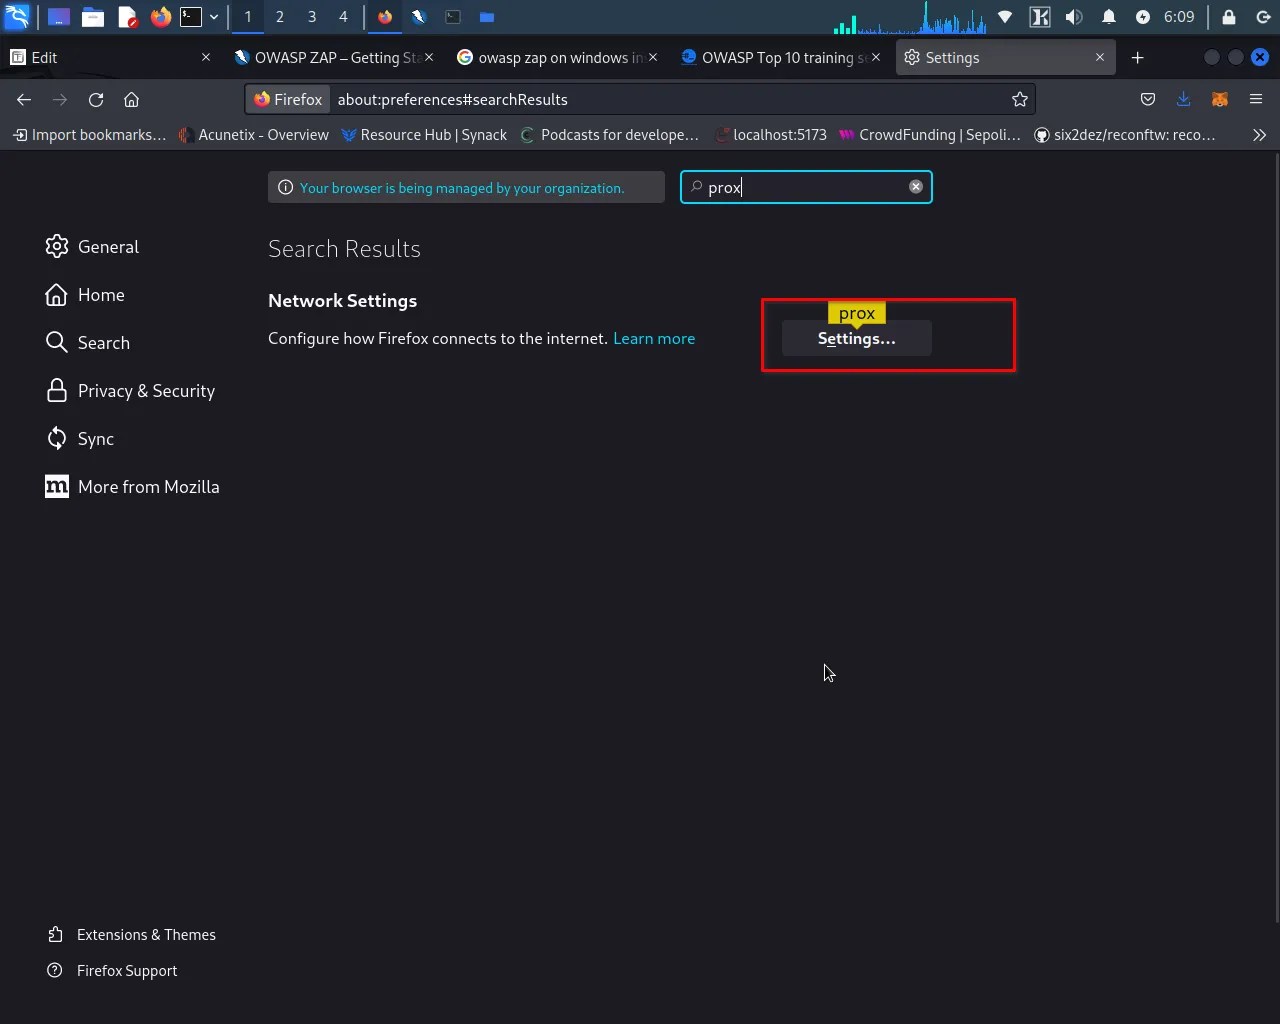Image resolution: width=1280 pixels, height=1024 pixels.
Task: Bookmark this page using the star icon
Action: tap(1019, 99)
